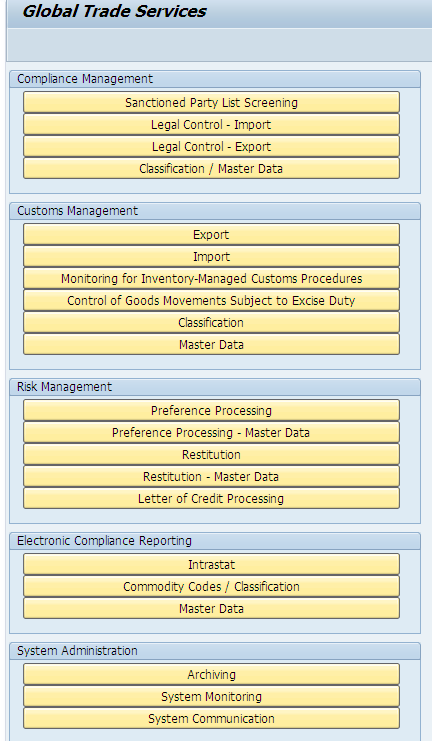Open Master Data in Customs Management

click(211, 345)
